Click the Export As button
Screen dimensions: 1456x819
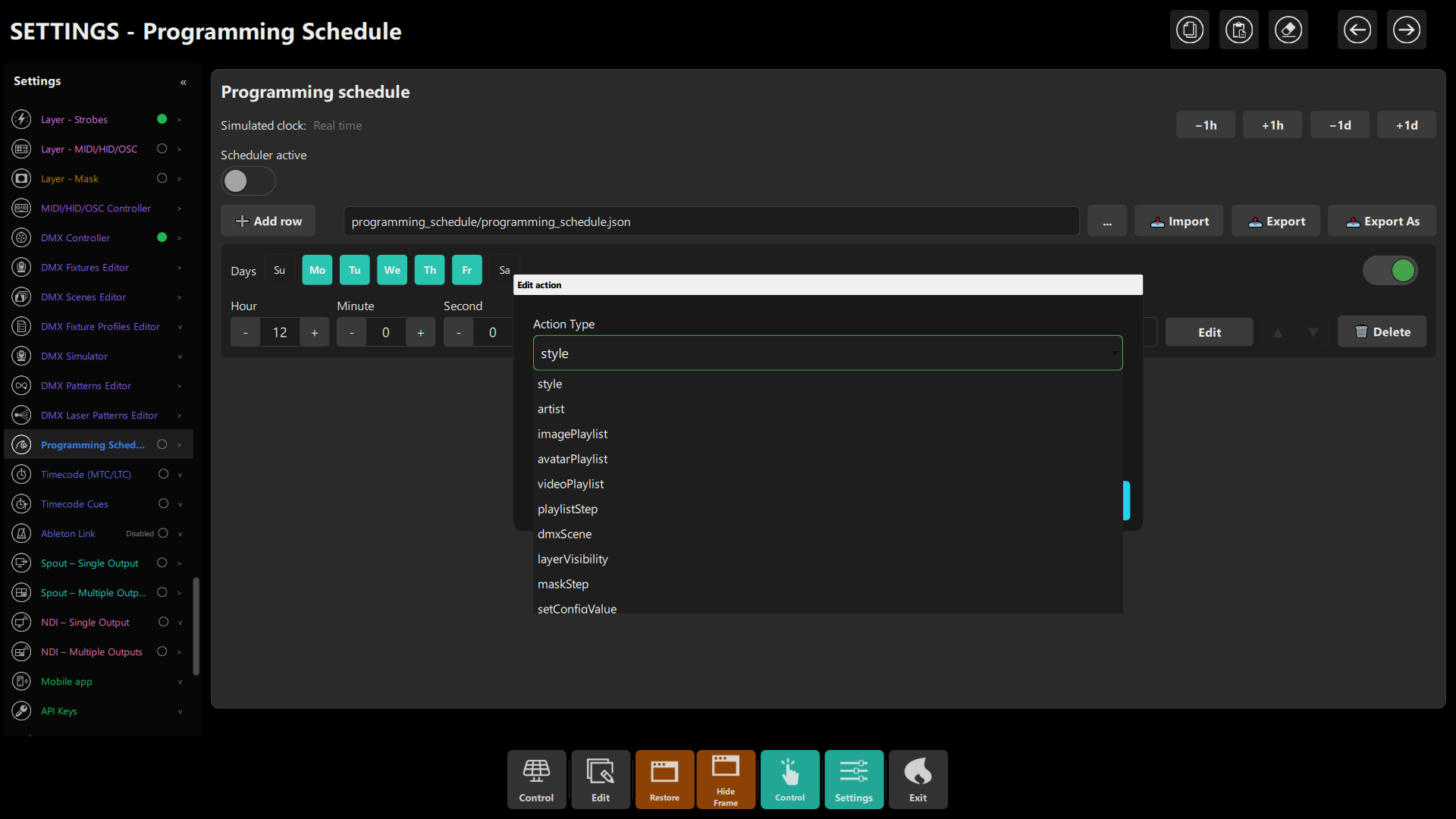(x=1382, y=221)
